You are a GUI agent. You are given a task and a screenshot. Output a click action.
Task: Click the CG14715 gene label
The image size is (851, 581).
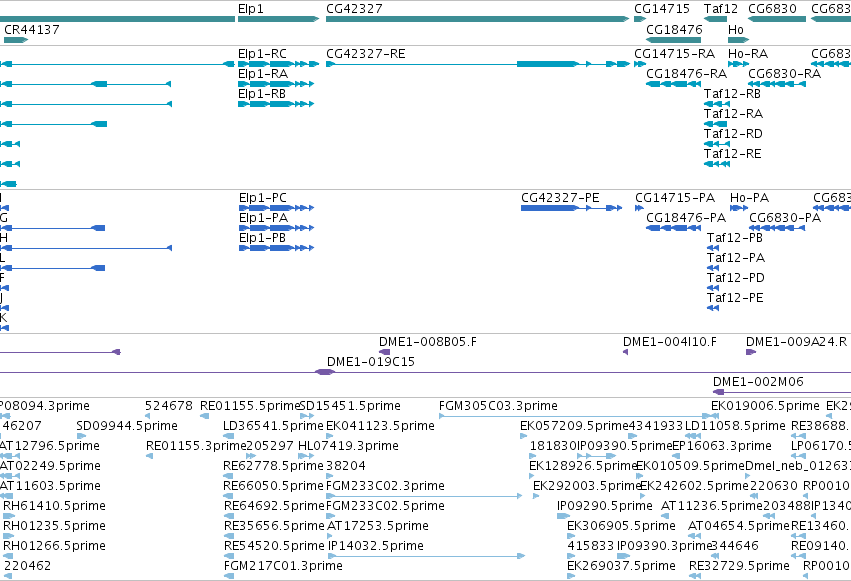point(662,9)
